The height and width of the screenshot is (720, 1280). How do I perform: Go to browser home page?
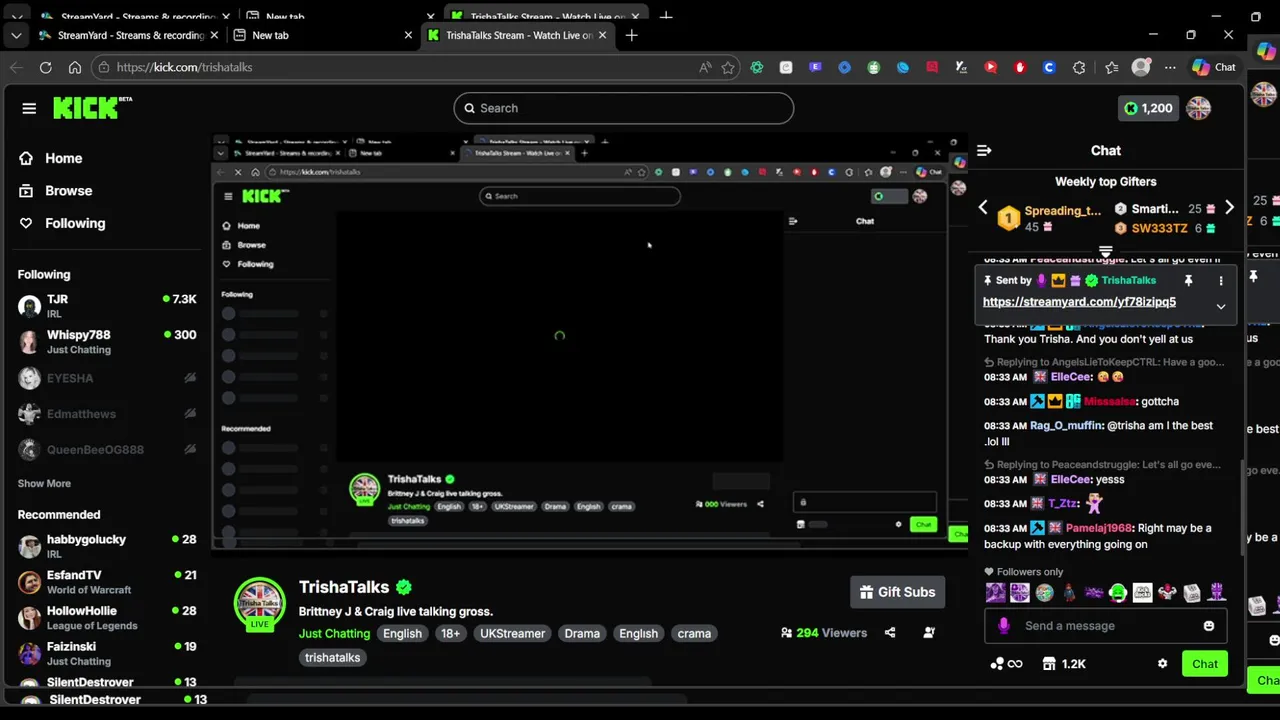pyautogui.click(x=75, y=67)
